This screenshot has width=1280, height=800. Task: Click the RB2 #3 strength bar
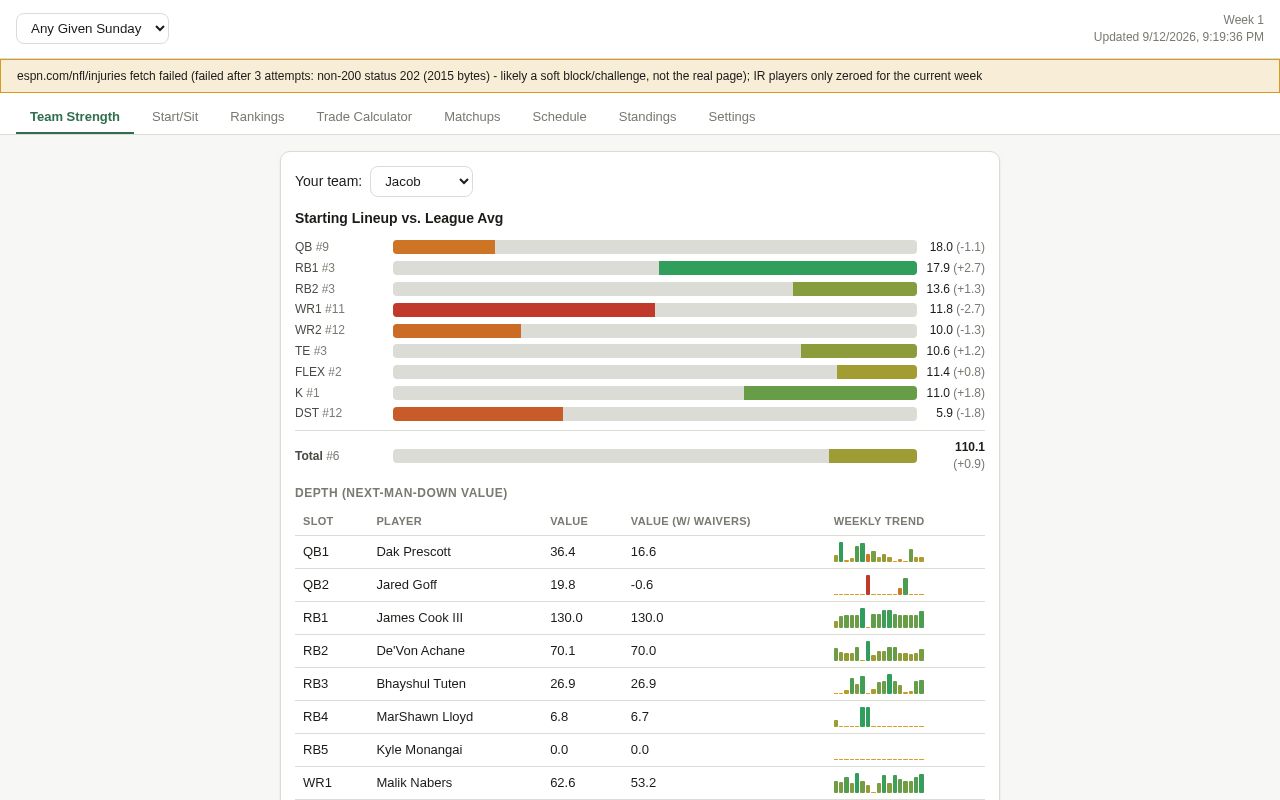pos(655,289)
